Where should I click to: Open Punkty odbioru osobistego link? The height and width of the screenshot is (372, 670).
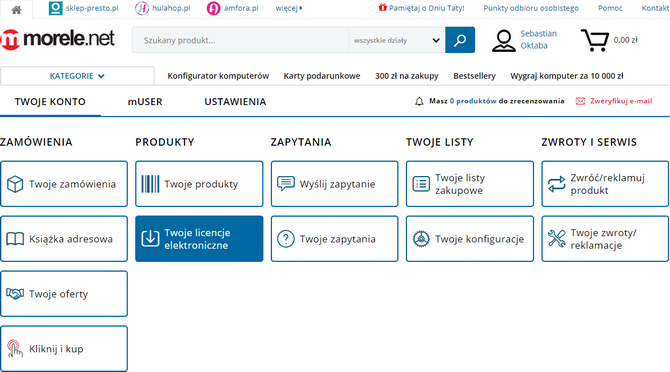tap(531, 8)
